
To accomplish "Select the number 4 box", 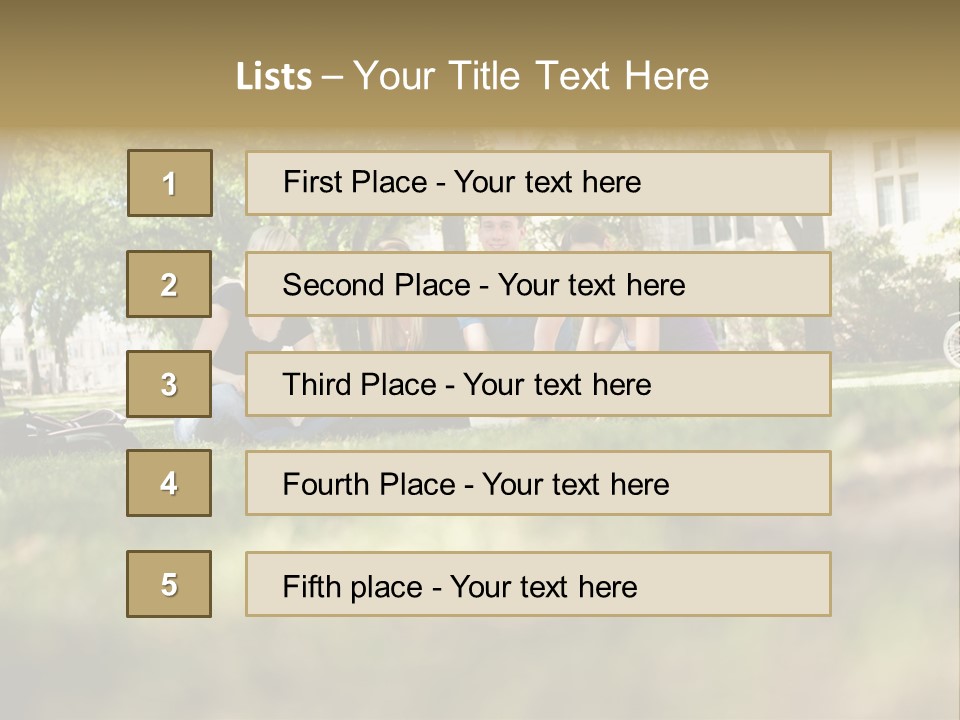I will (x=169, y=483).
